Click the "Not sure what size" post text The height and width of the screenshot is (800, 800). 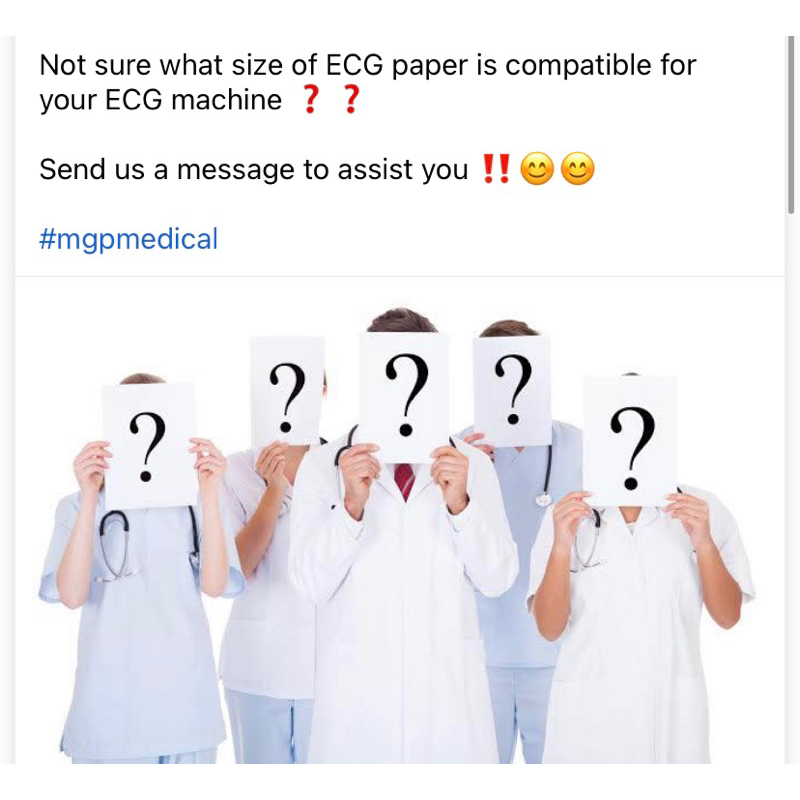(368, 65)
